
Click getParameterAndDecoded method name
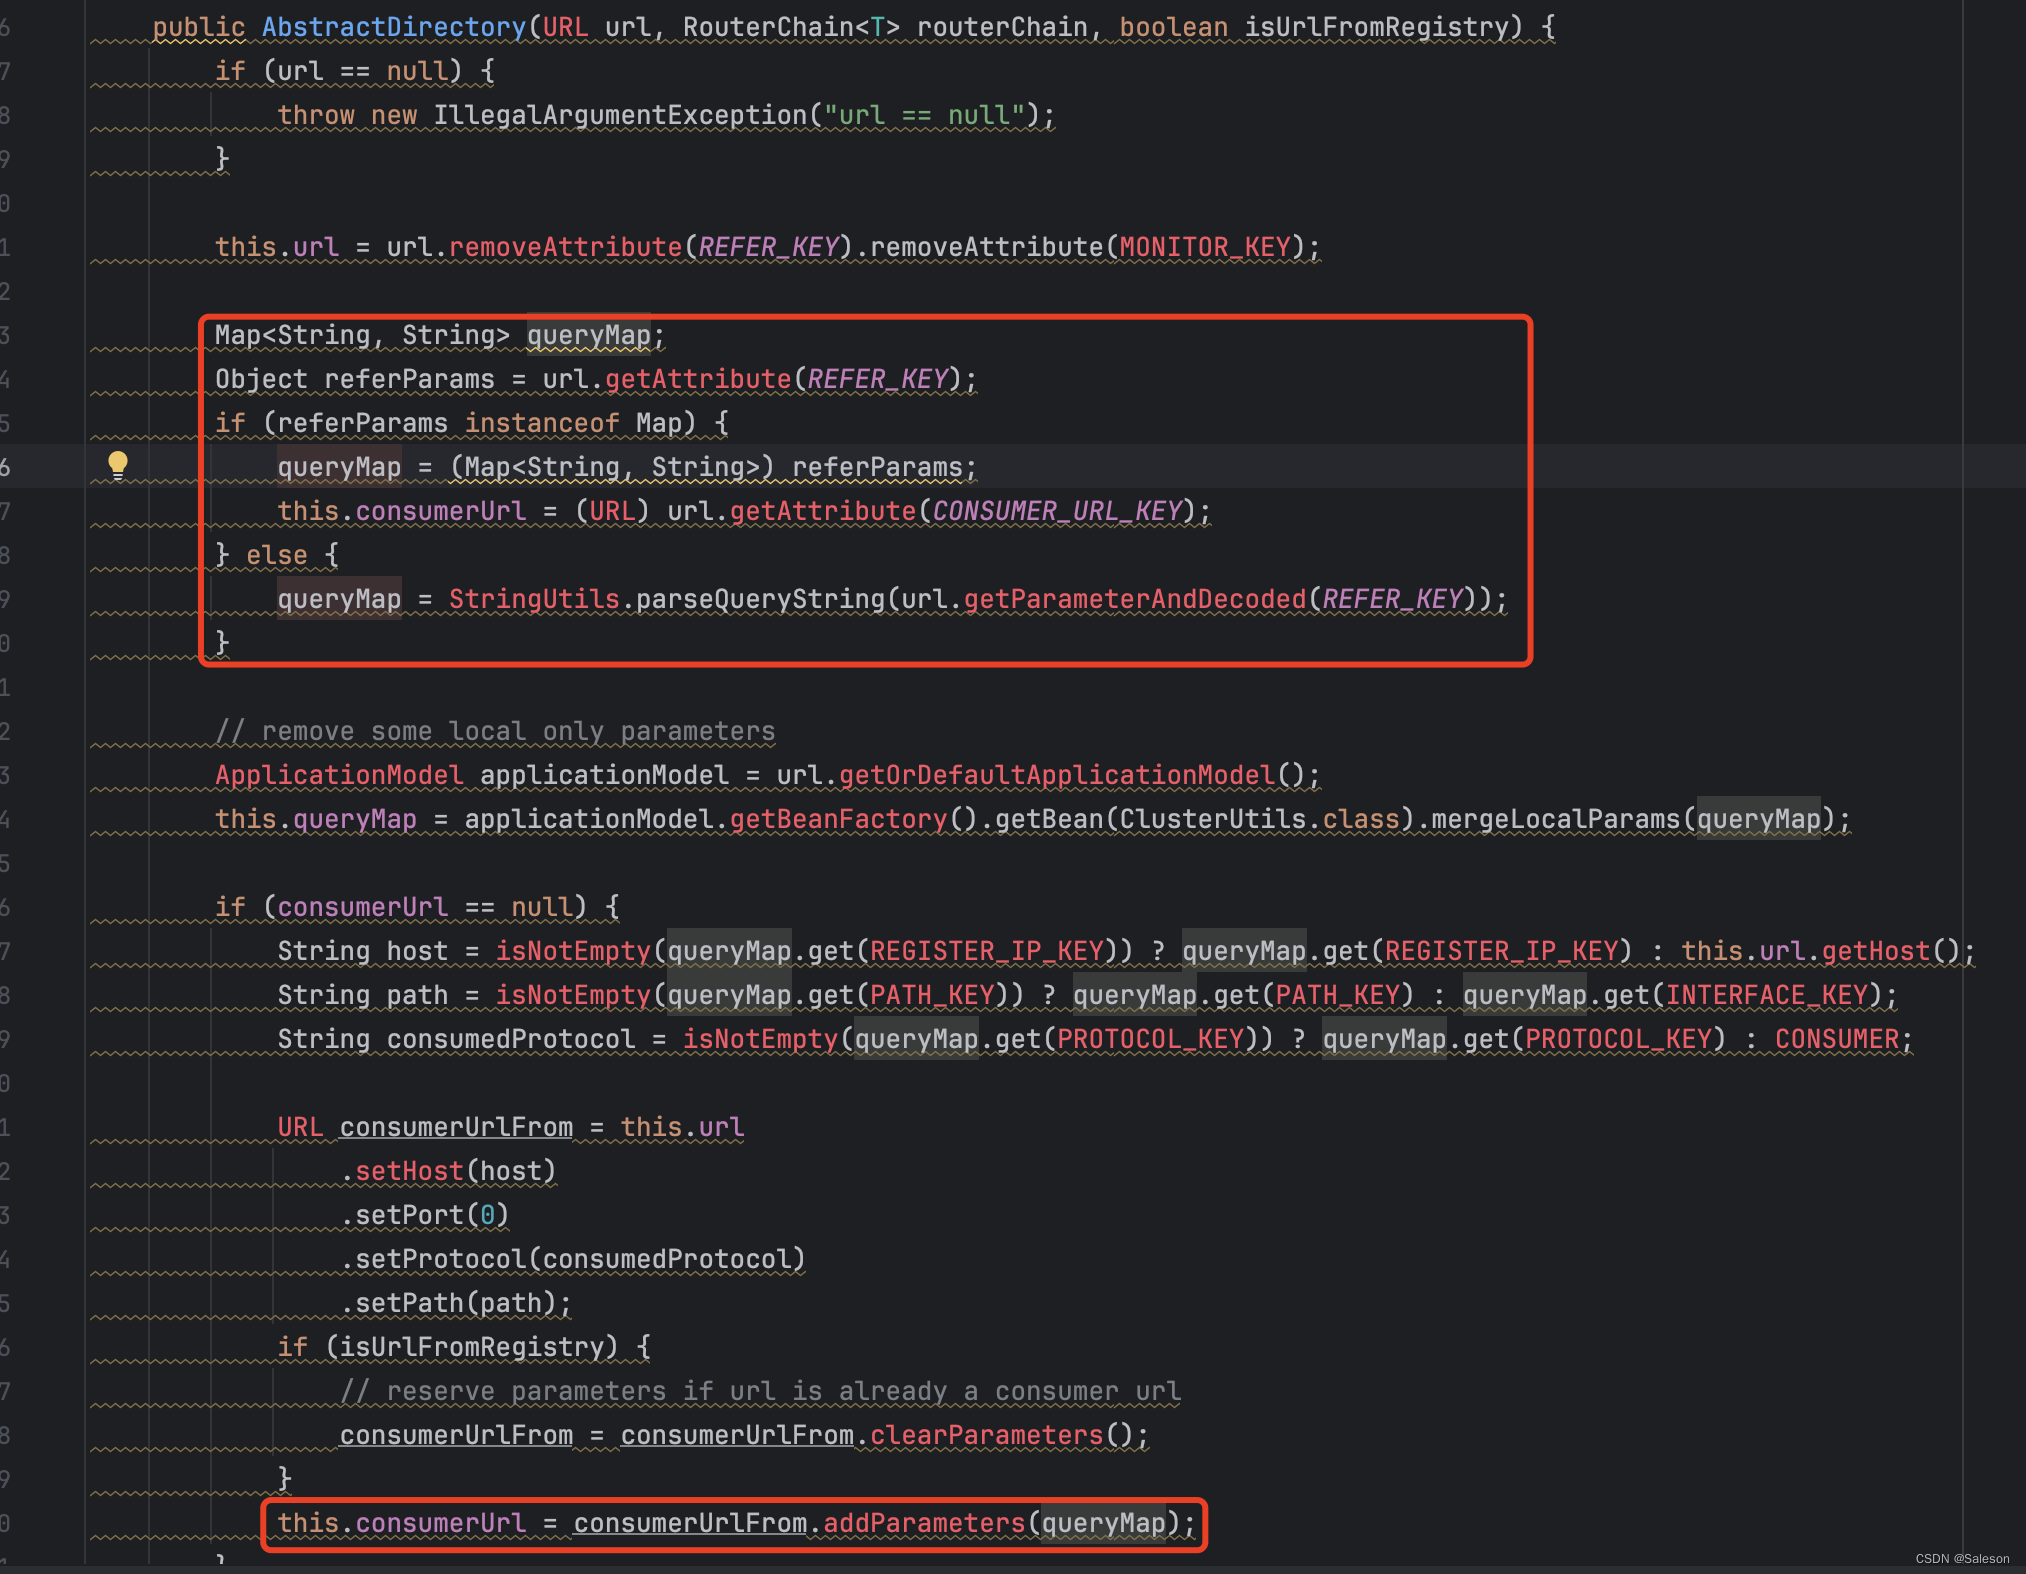pos(1135,599)
